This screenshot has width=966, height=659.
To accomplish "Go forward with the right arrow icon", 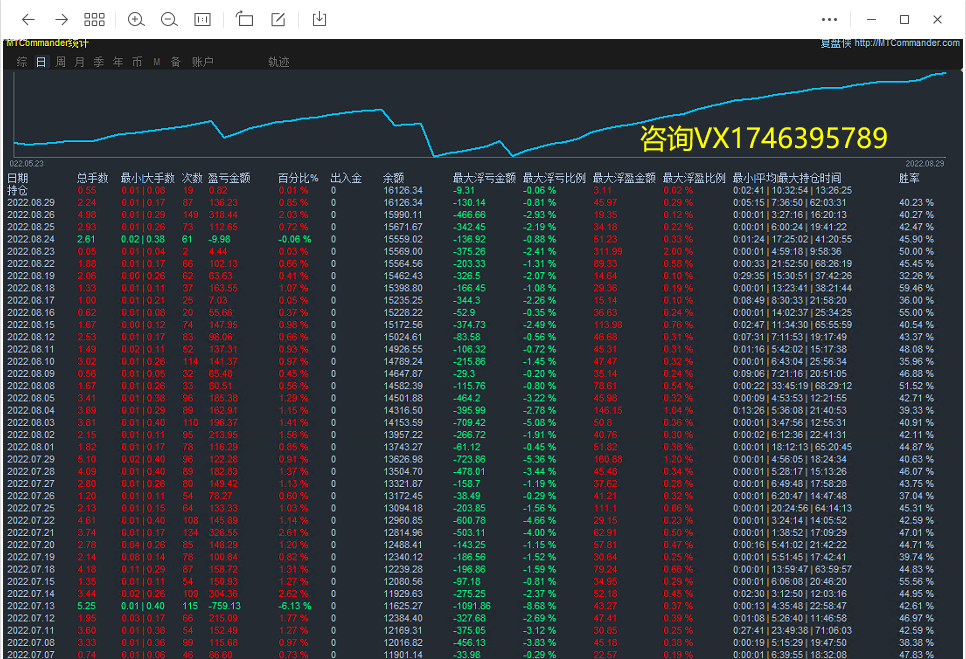I will pos(62,20).
